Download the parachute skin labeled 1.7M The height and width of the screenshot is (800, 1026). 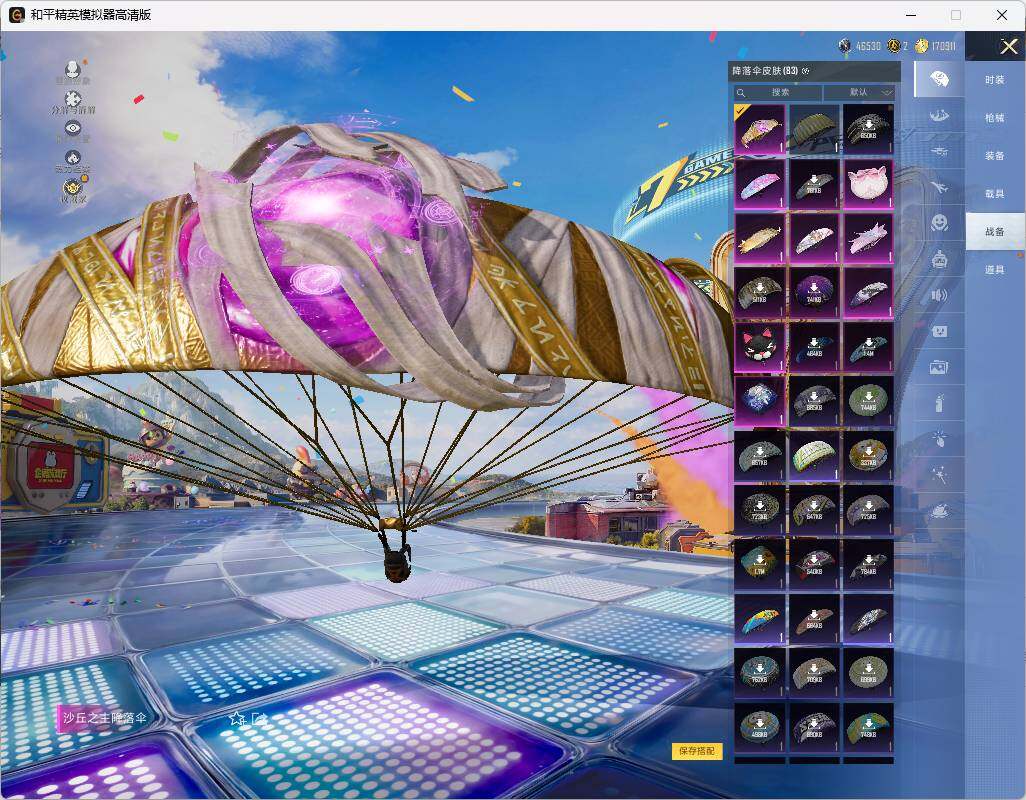[759, 563]
